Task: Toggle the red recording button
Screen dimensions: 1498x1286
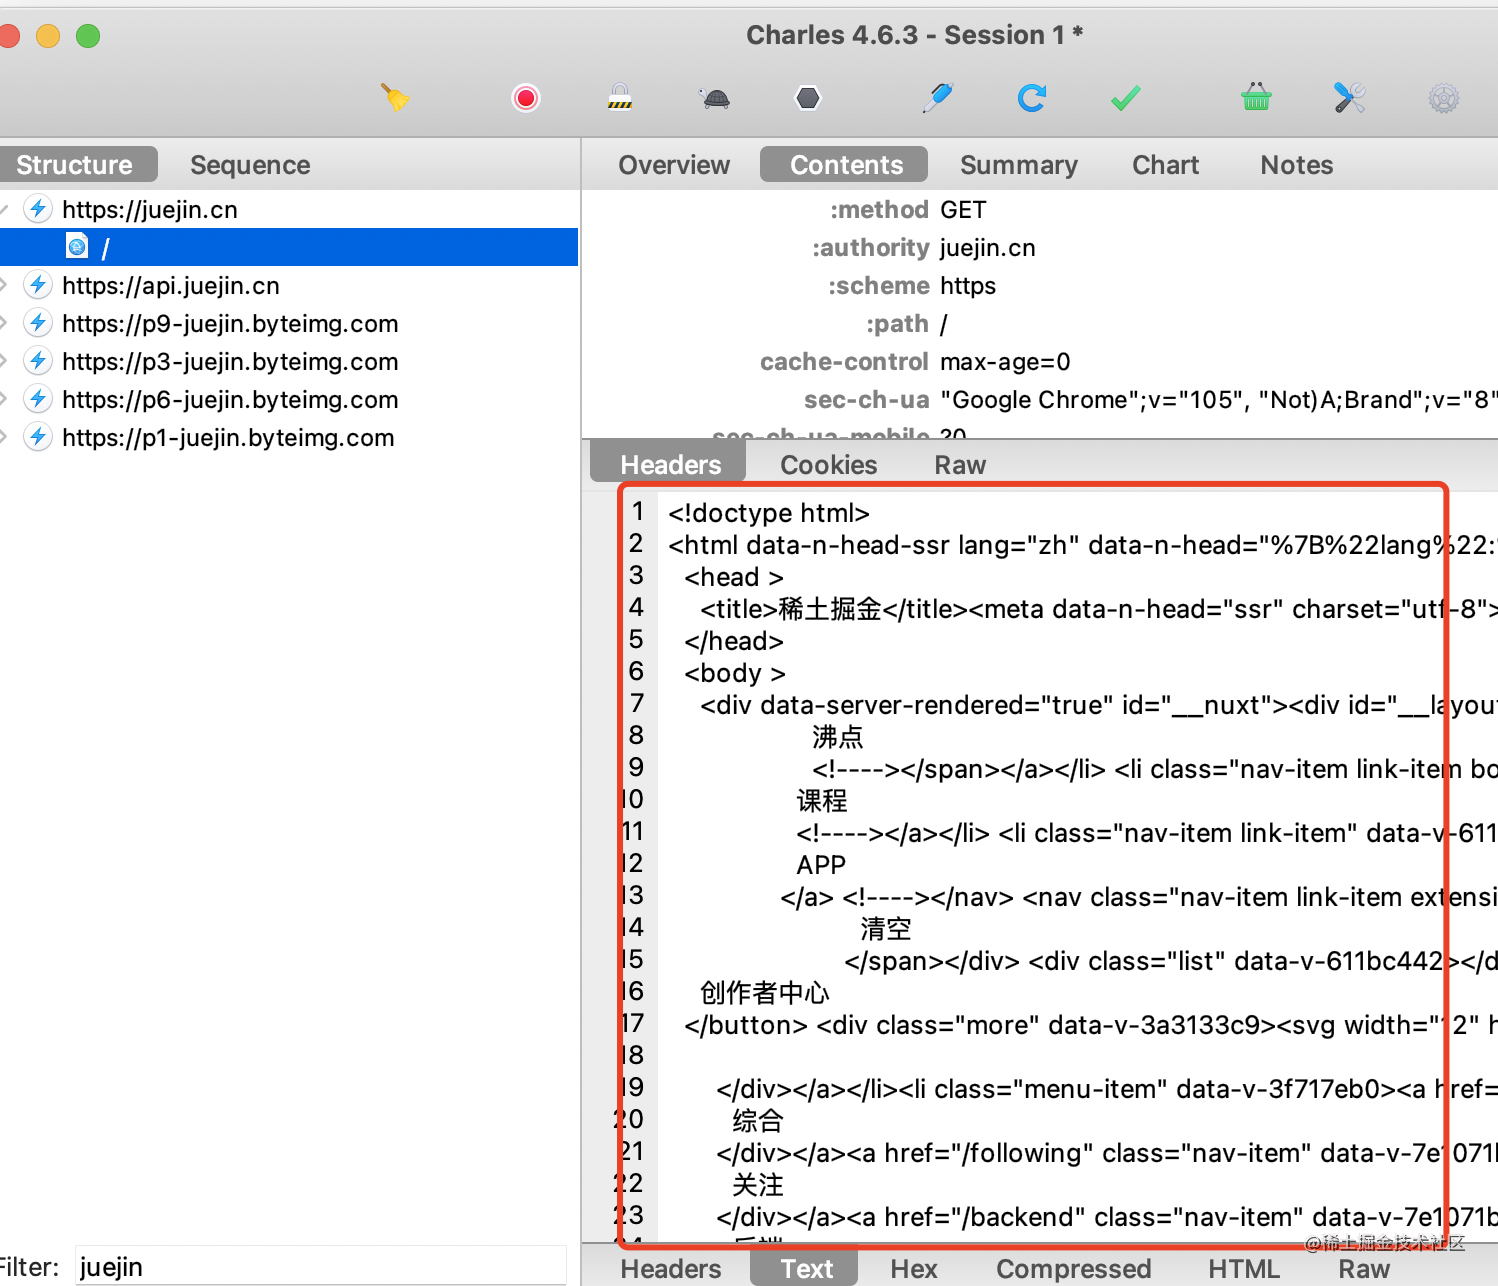Action: [526, 97]
